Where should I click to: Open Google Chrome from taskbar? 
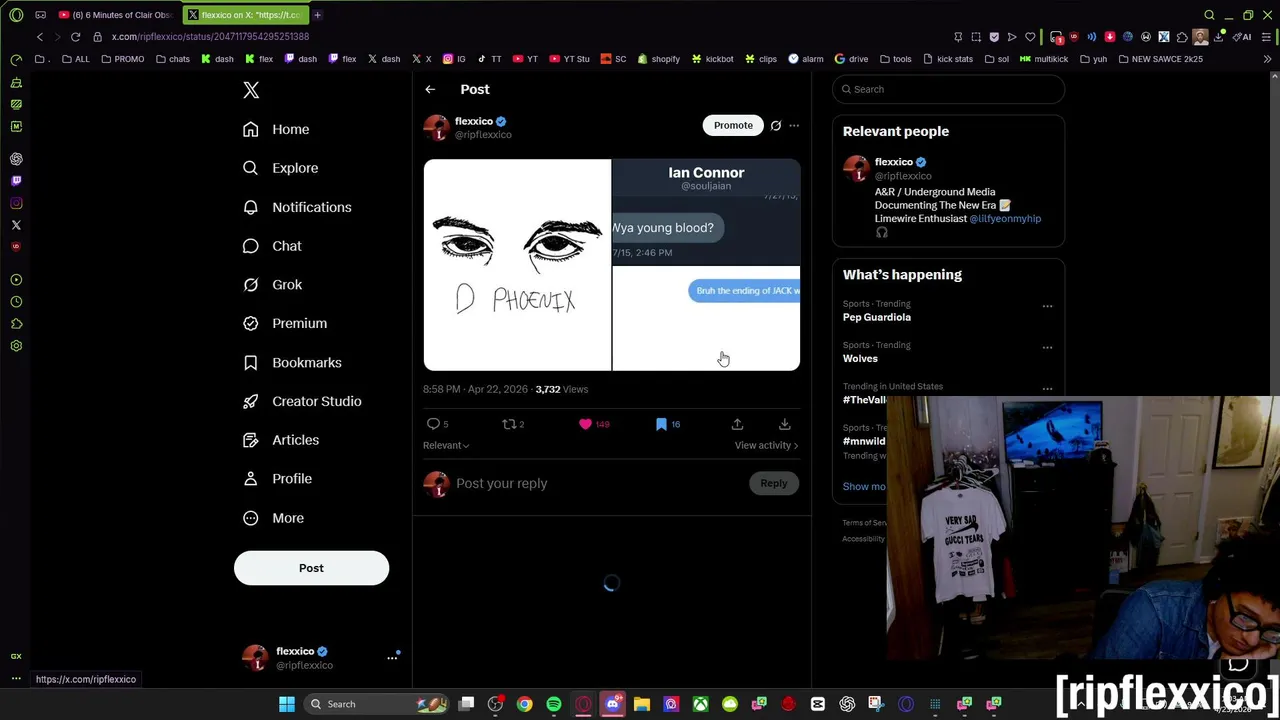click(x=524, y=704)
